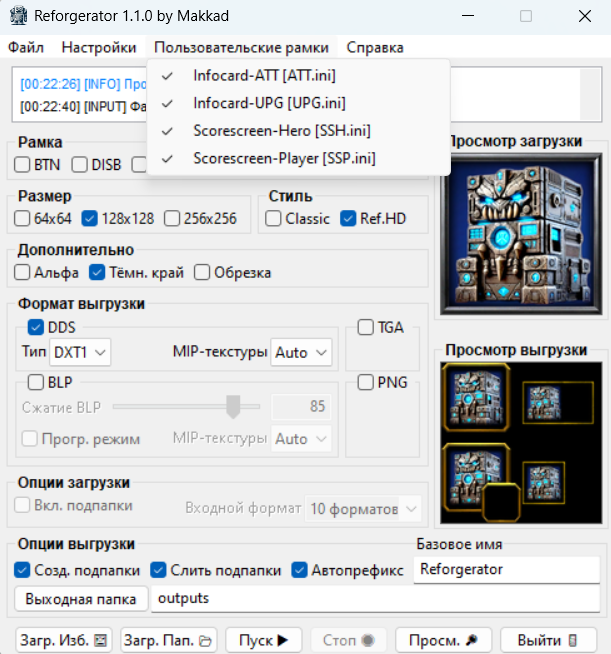The image size is (611, 654).
Task: Toggle the Автопрефикс checkbox
Action: pos(299,570)
